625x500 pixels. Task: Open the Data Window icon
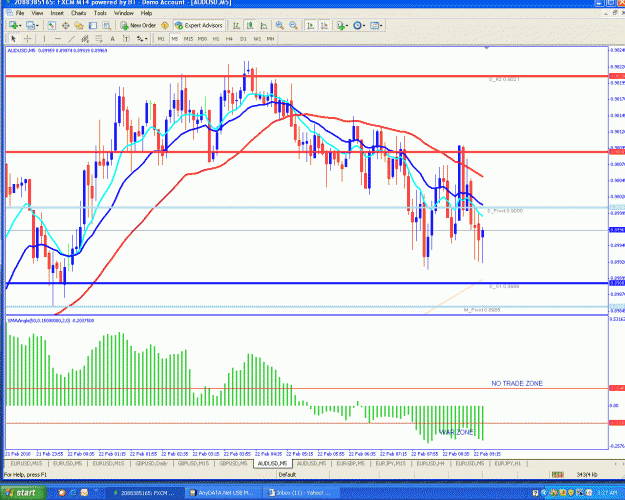[65, 26]
